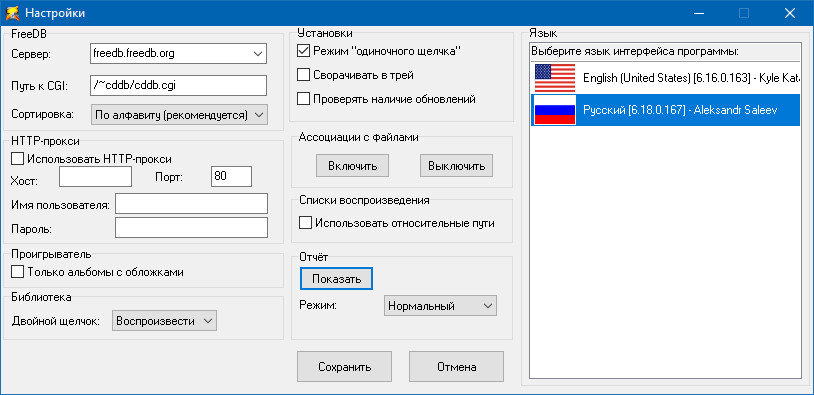Focus the Хост input field
814x395 pixels.
coord(96,176)
